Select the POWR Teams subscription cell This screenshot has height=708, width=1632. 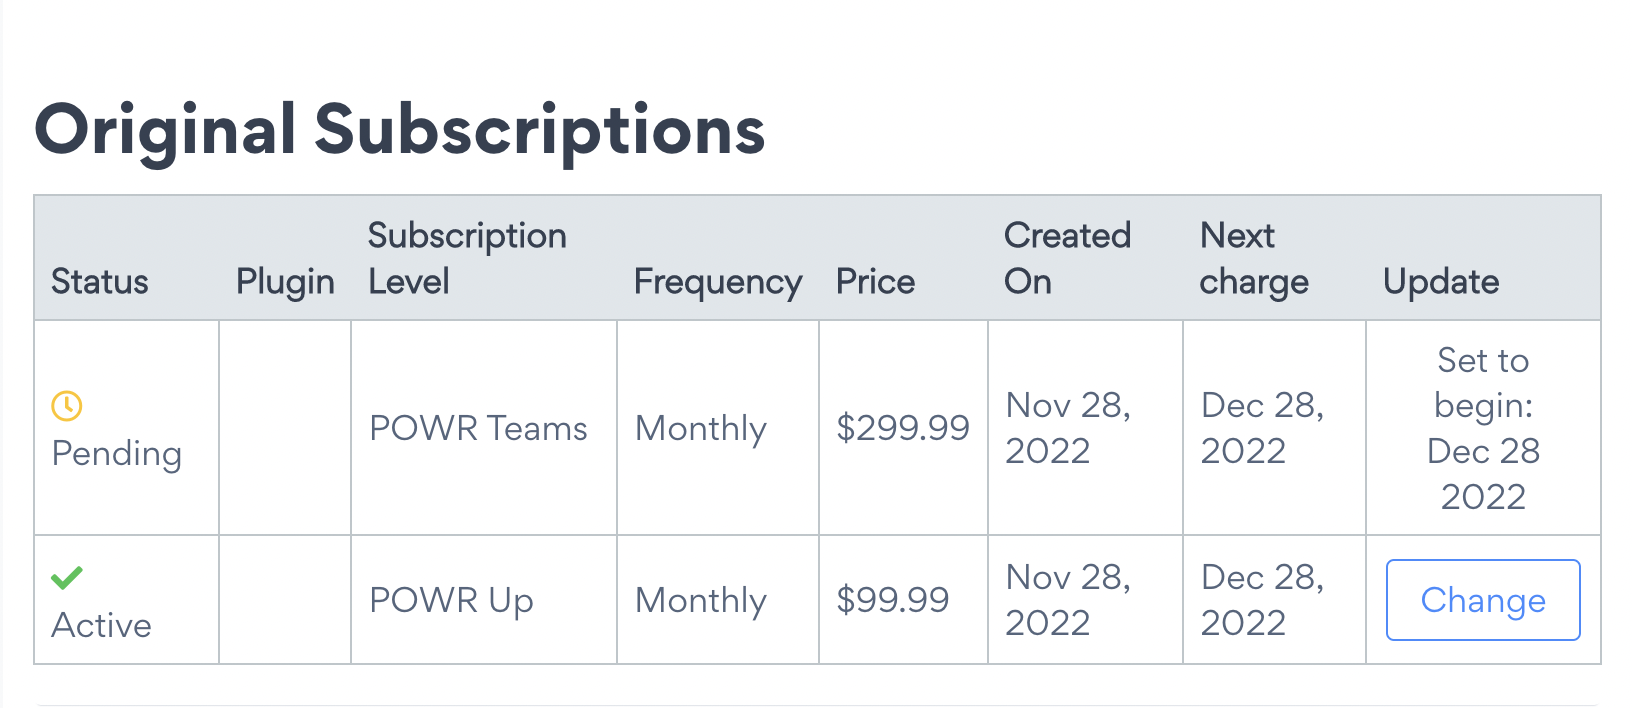point(478,429)
